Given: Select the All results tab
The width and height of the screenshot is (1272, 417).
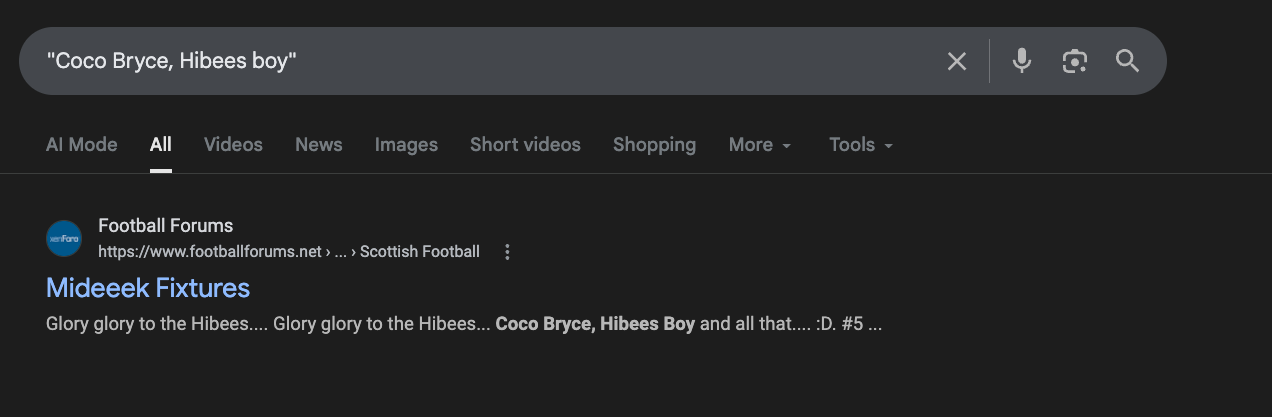Looking at the screenshot, I should (161, 145).
